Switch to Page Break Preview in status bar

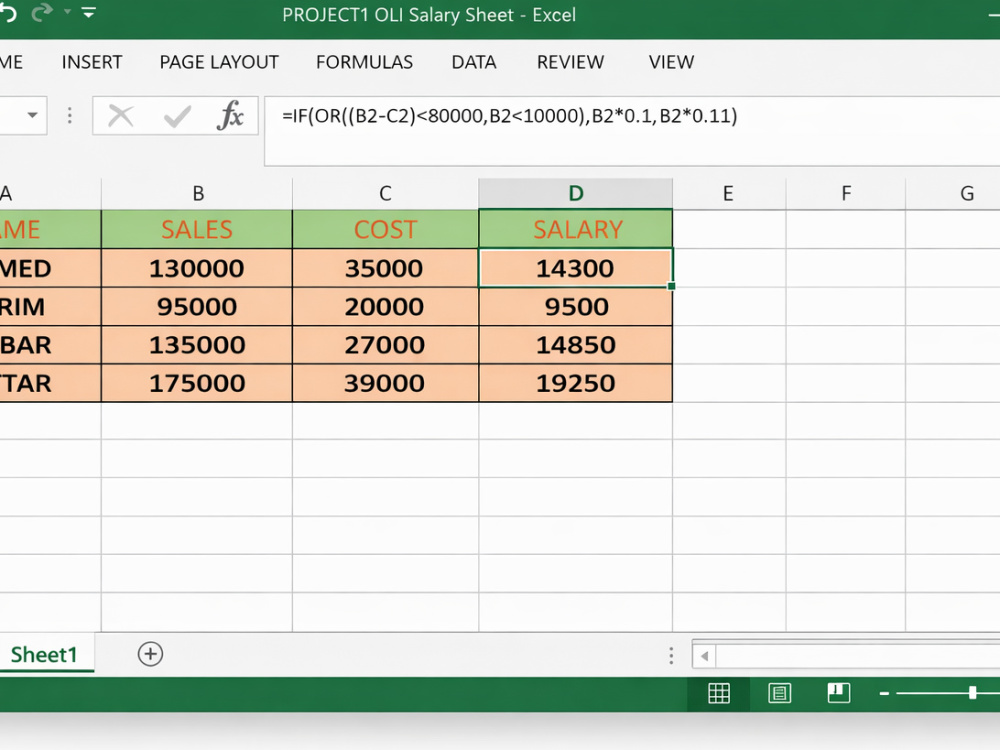tap(838, 693)
